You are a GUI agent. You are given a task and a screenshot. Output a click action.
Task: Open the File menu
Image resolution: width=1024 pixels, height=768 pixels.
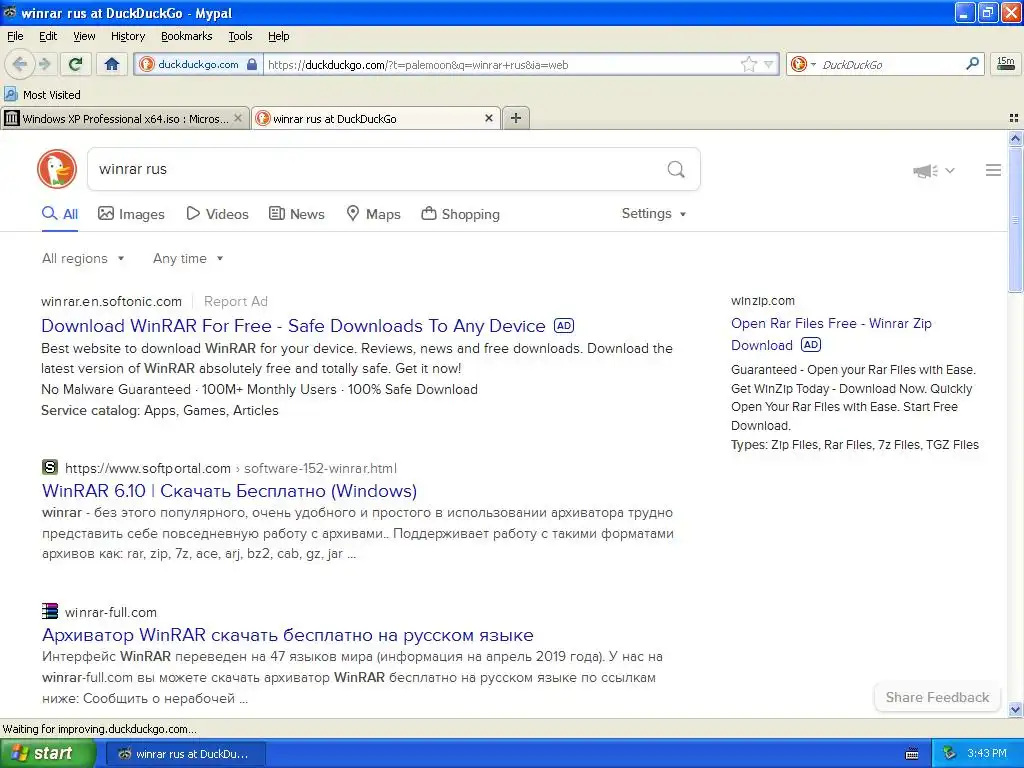coord(15,36)
